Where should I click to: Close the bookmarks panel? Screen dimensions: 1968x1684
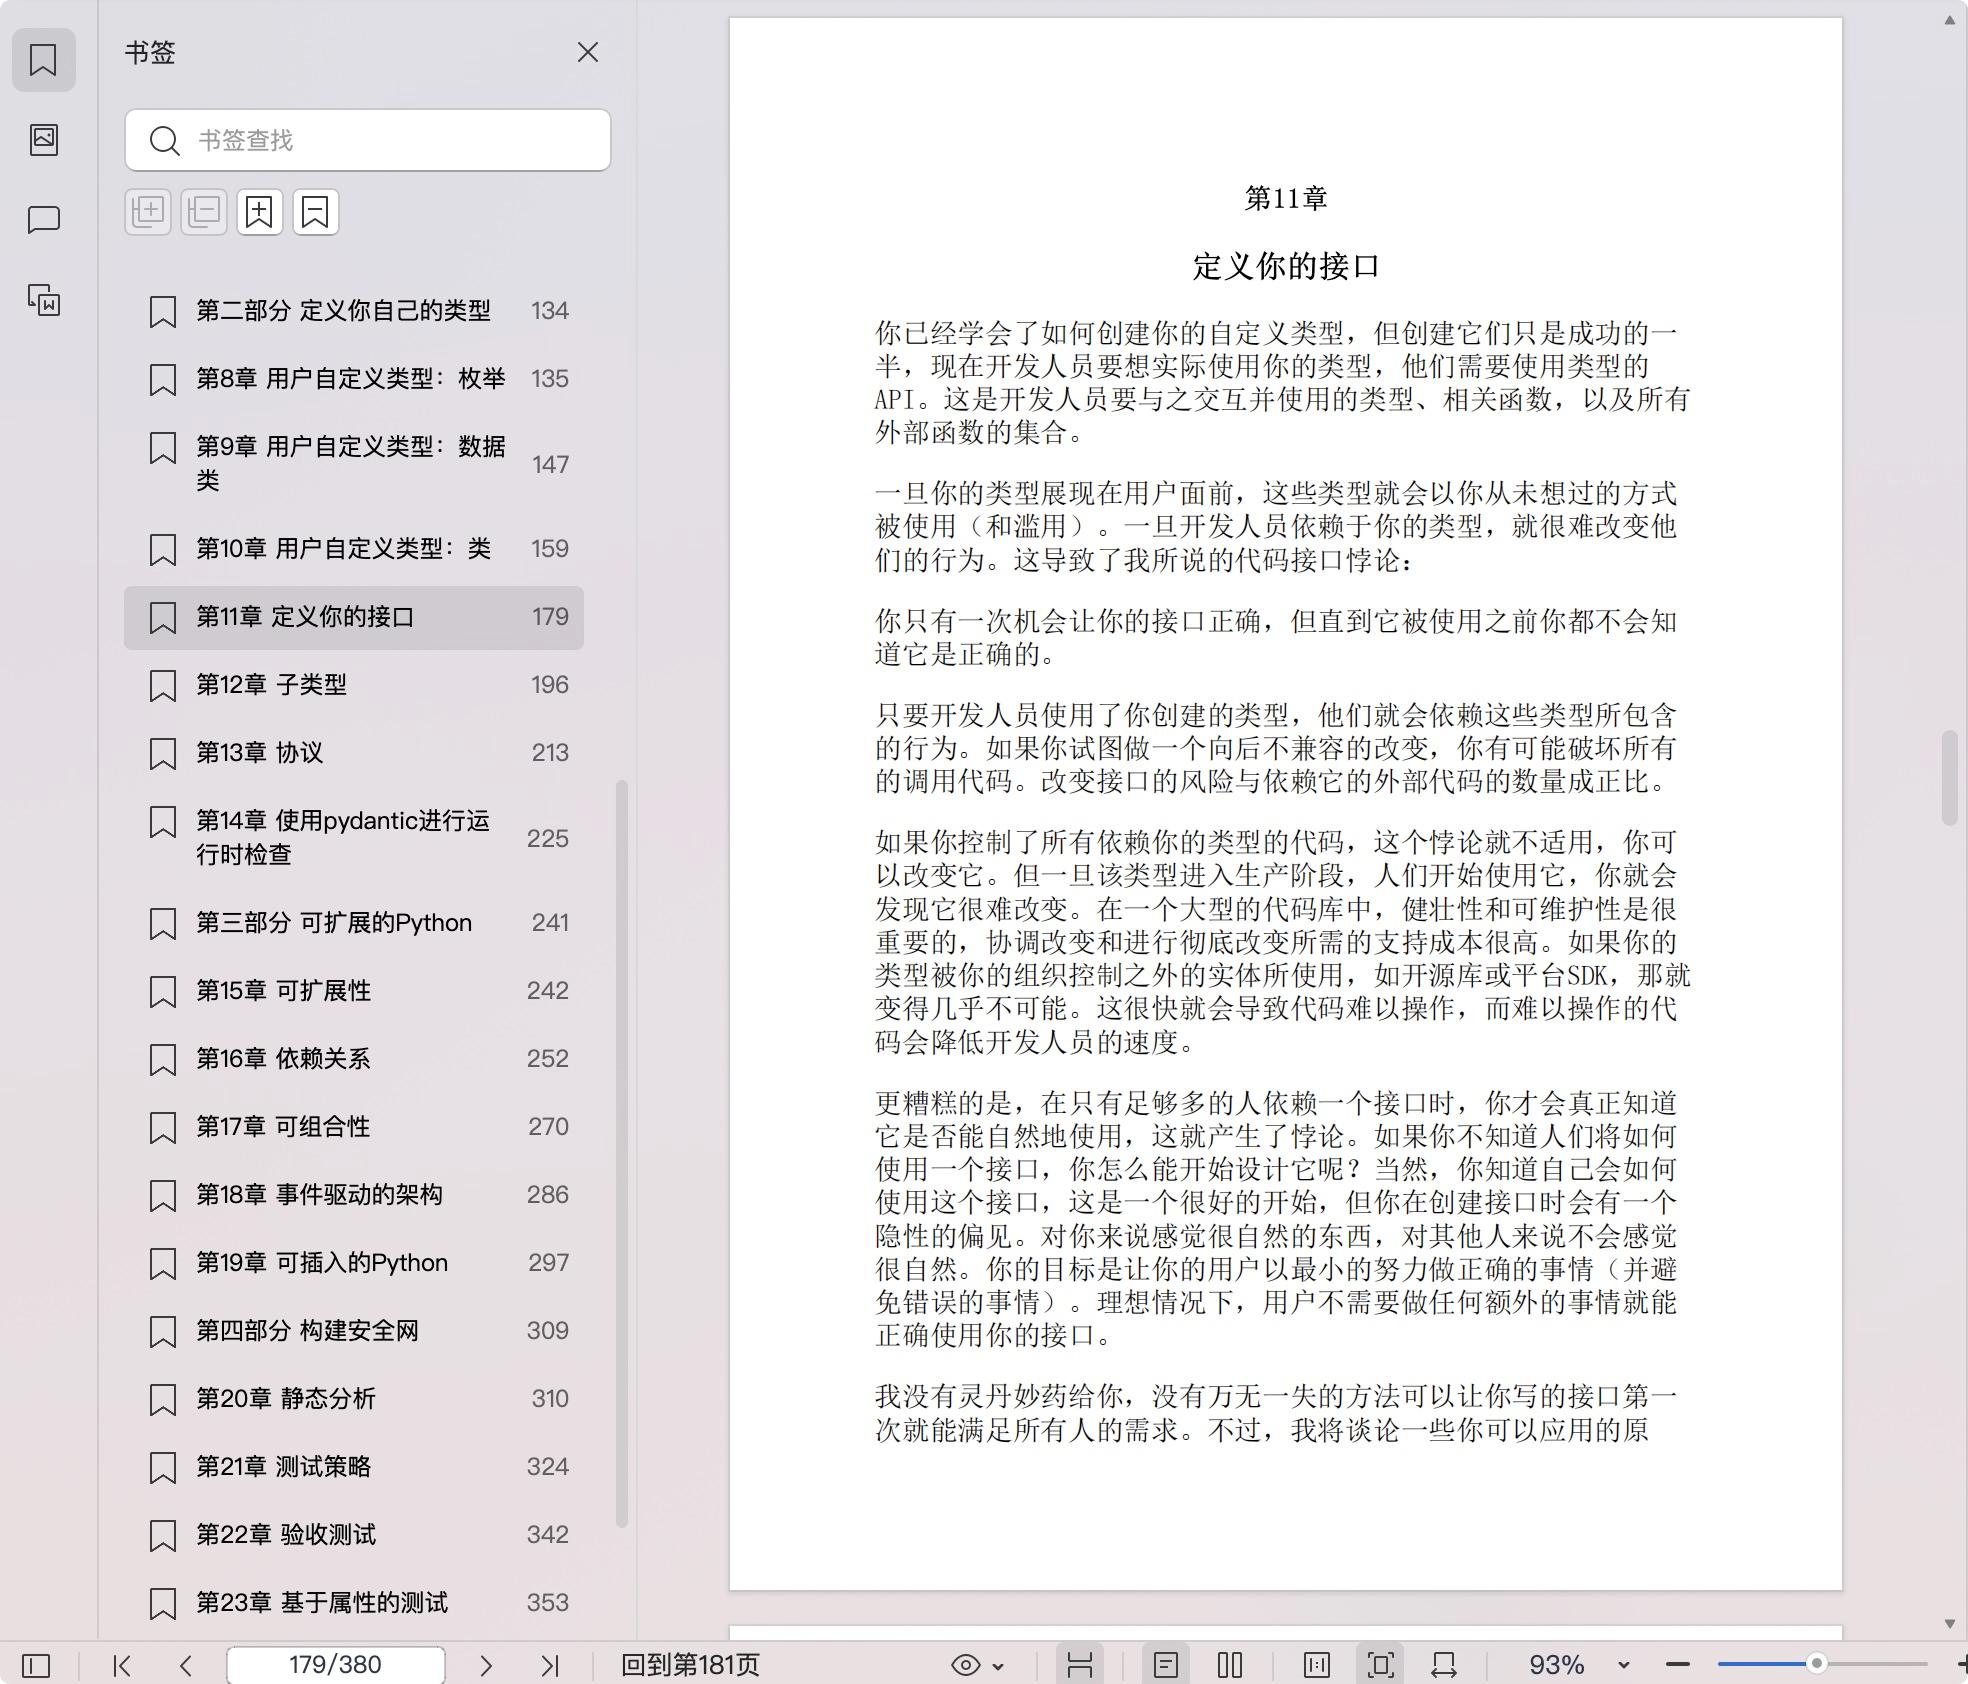click(588, 52)
